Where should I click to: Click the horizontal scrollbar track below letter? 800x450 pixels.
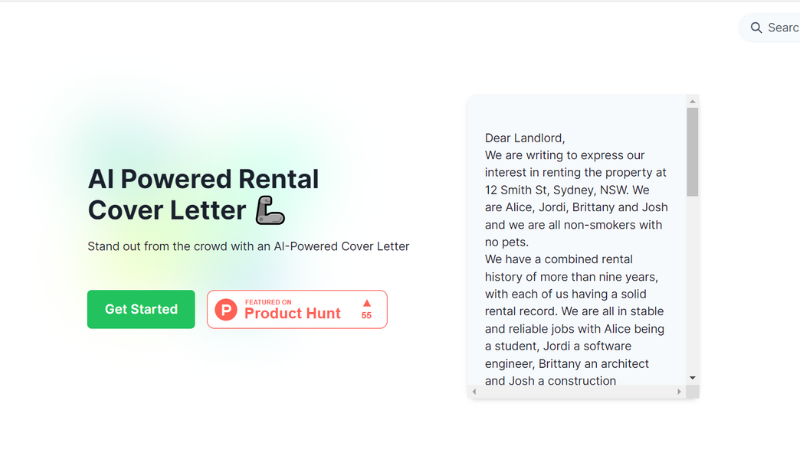(577, 392)
